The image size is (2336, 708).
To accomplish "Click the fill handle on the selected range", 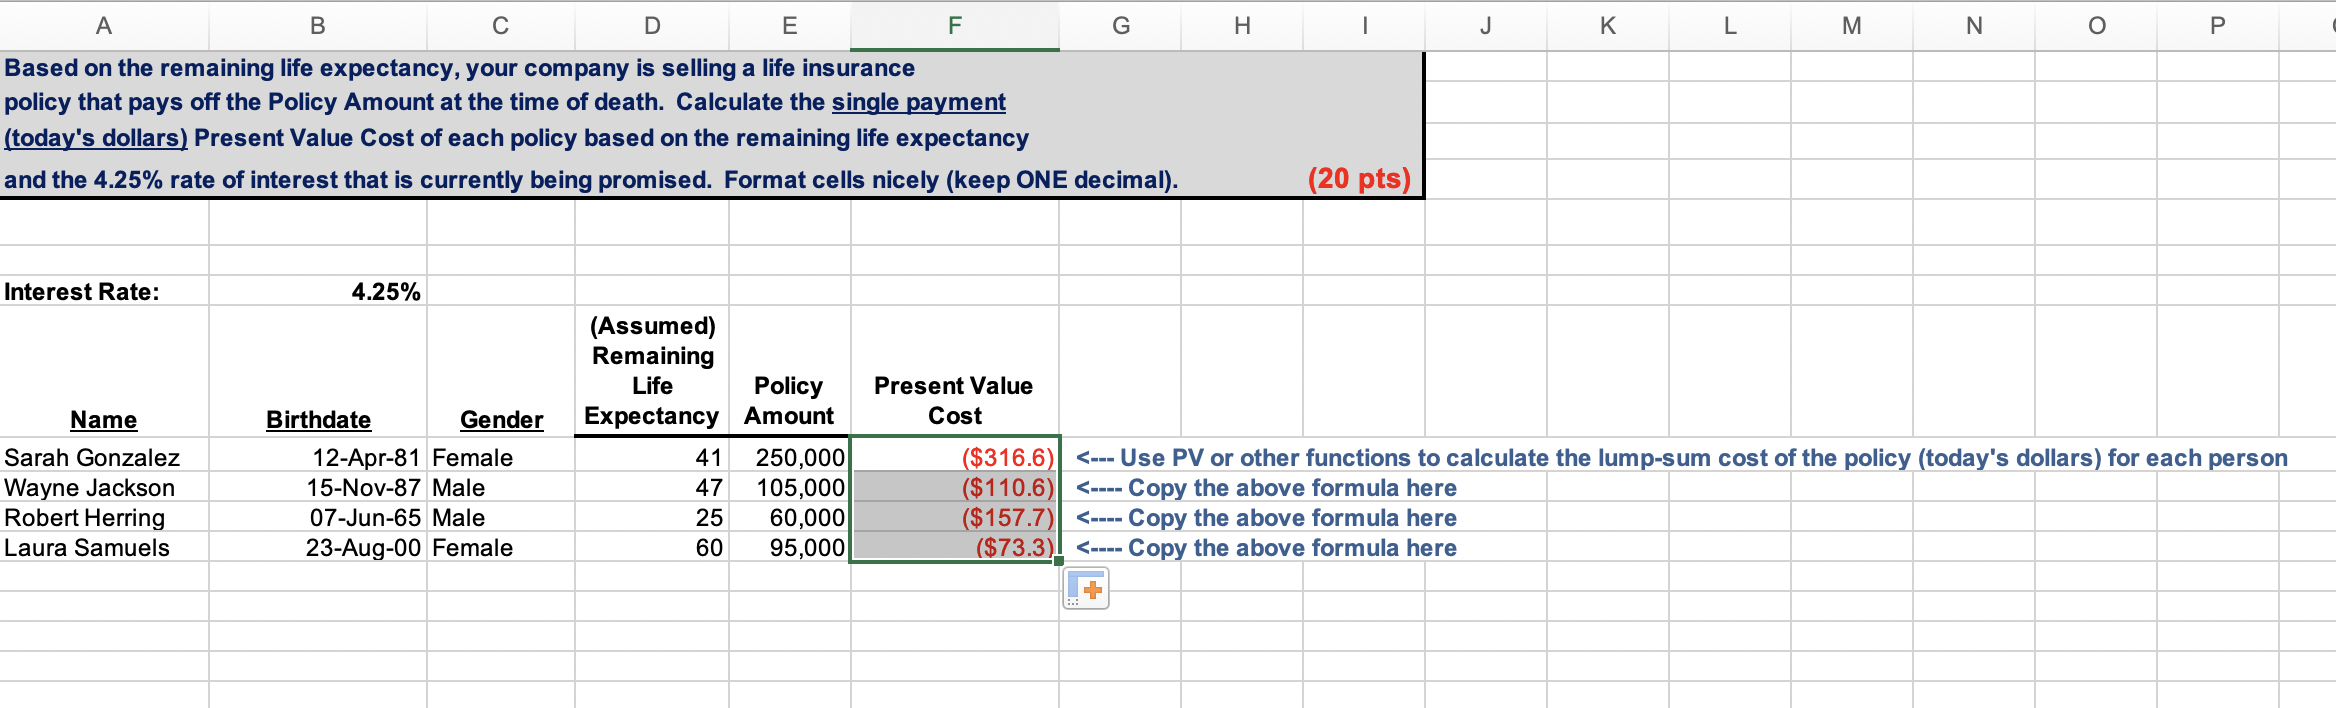I will point(1059,561).
